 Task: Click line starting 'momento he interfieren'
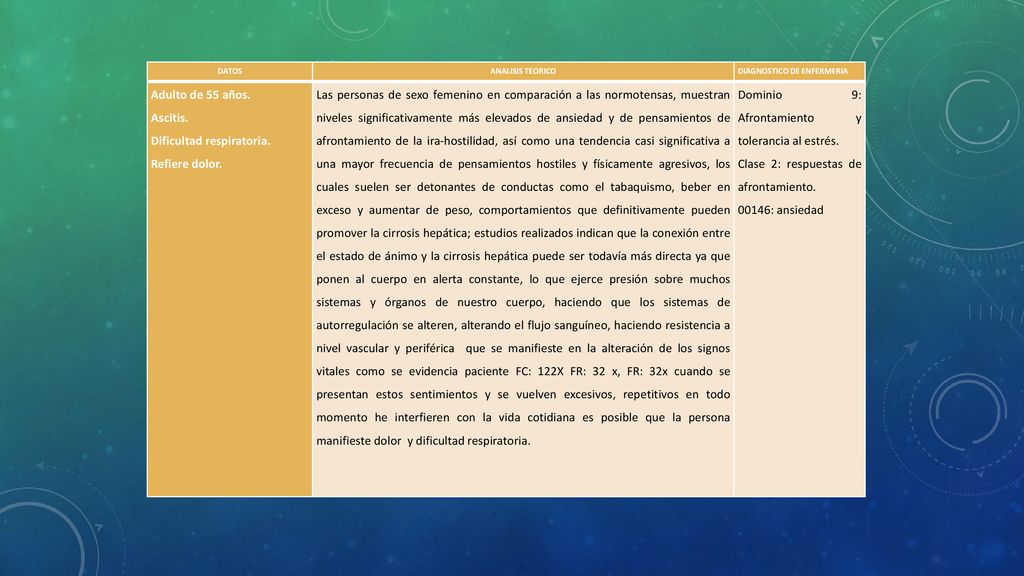523,417
